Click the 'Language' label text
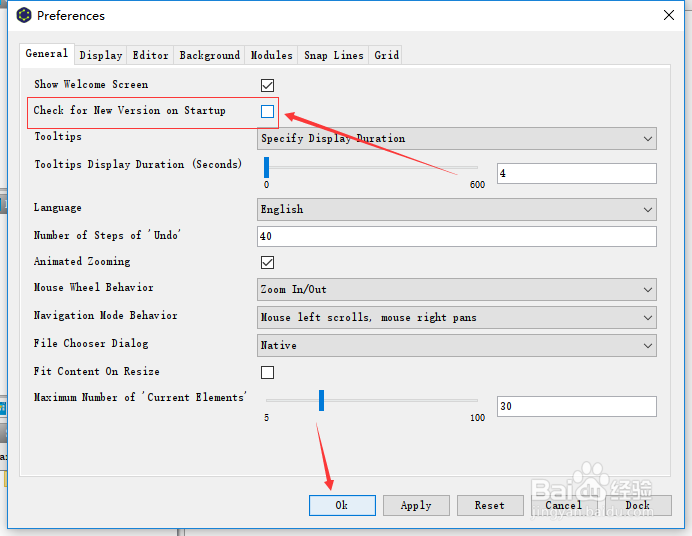 tap(57, 208)
